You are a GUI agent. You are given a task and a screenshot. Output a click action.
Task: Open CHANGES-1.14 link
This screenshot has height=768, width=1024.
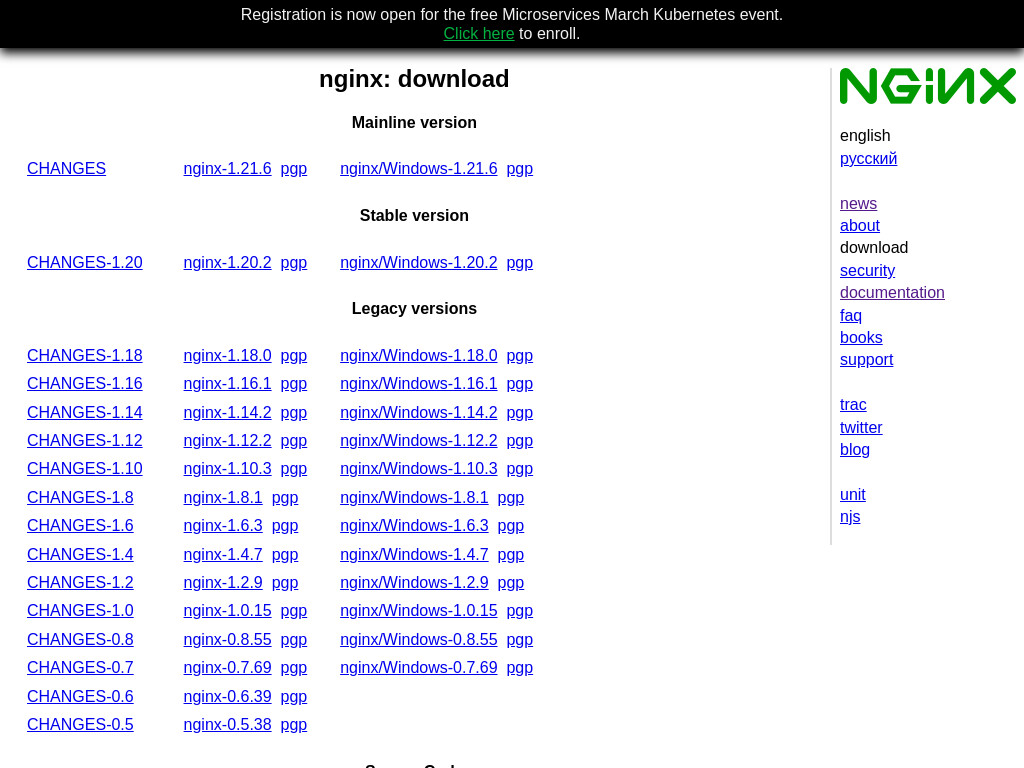[x=84, y=412]
